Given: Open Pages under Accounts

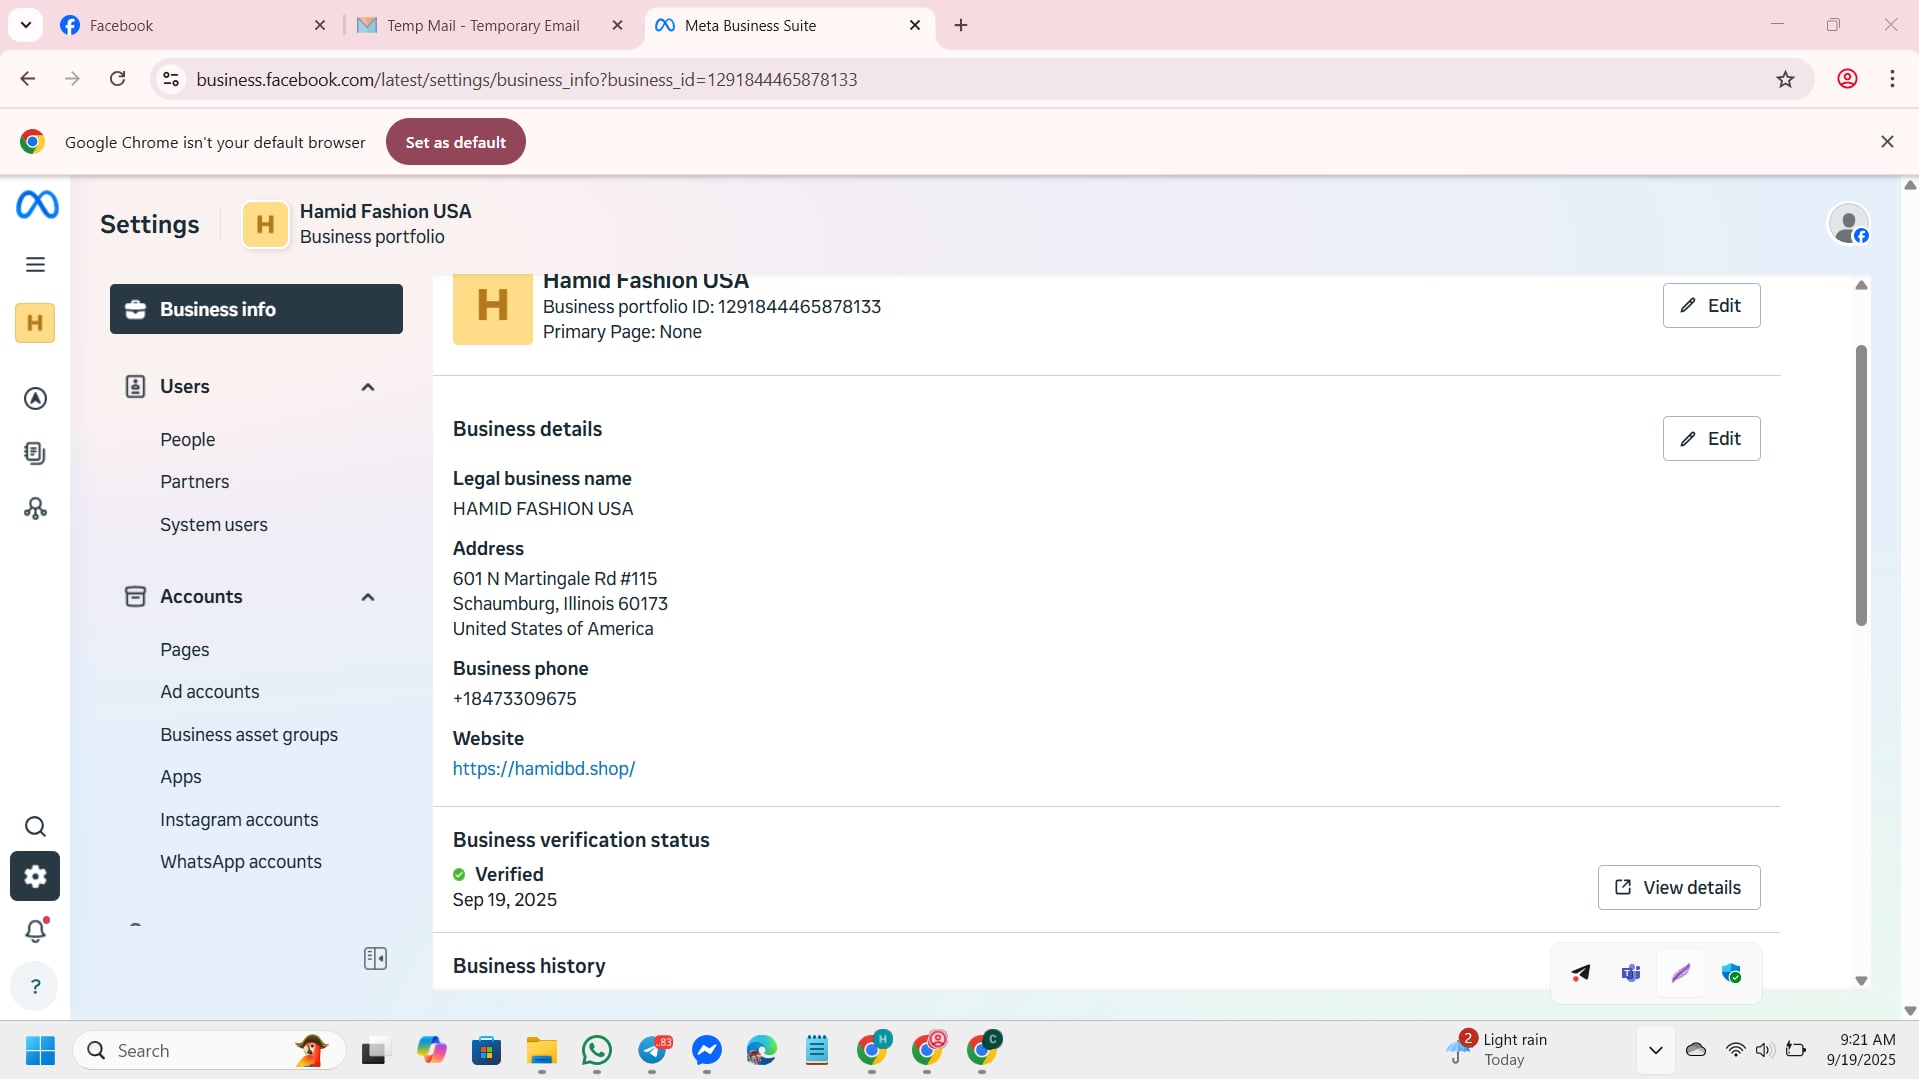Looking at the screenshot, I should click(x=185, y=650).
